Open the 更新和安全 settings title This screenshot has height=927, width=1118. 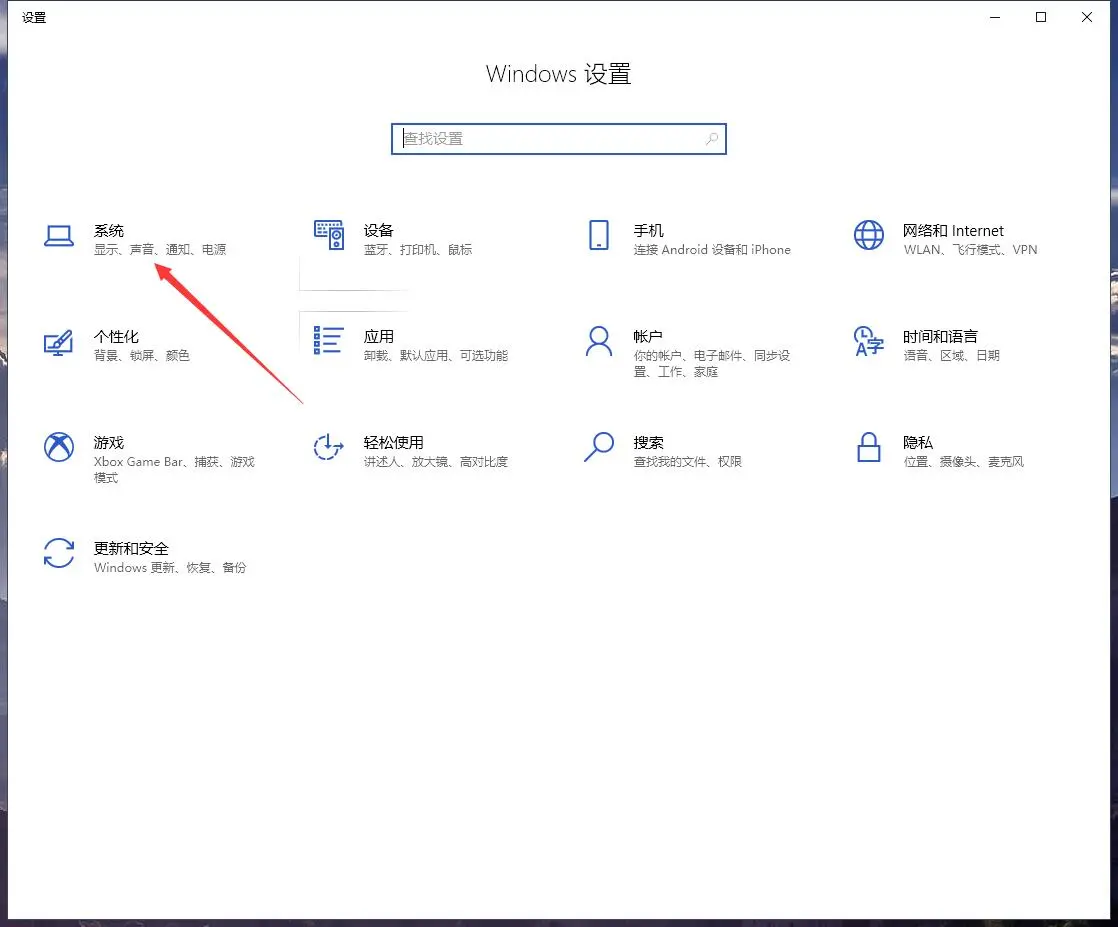click(x=131, y=548)
